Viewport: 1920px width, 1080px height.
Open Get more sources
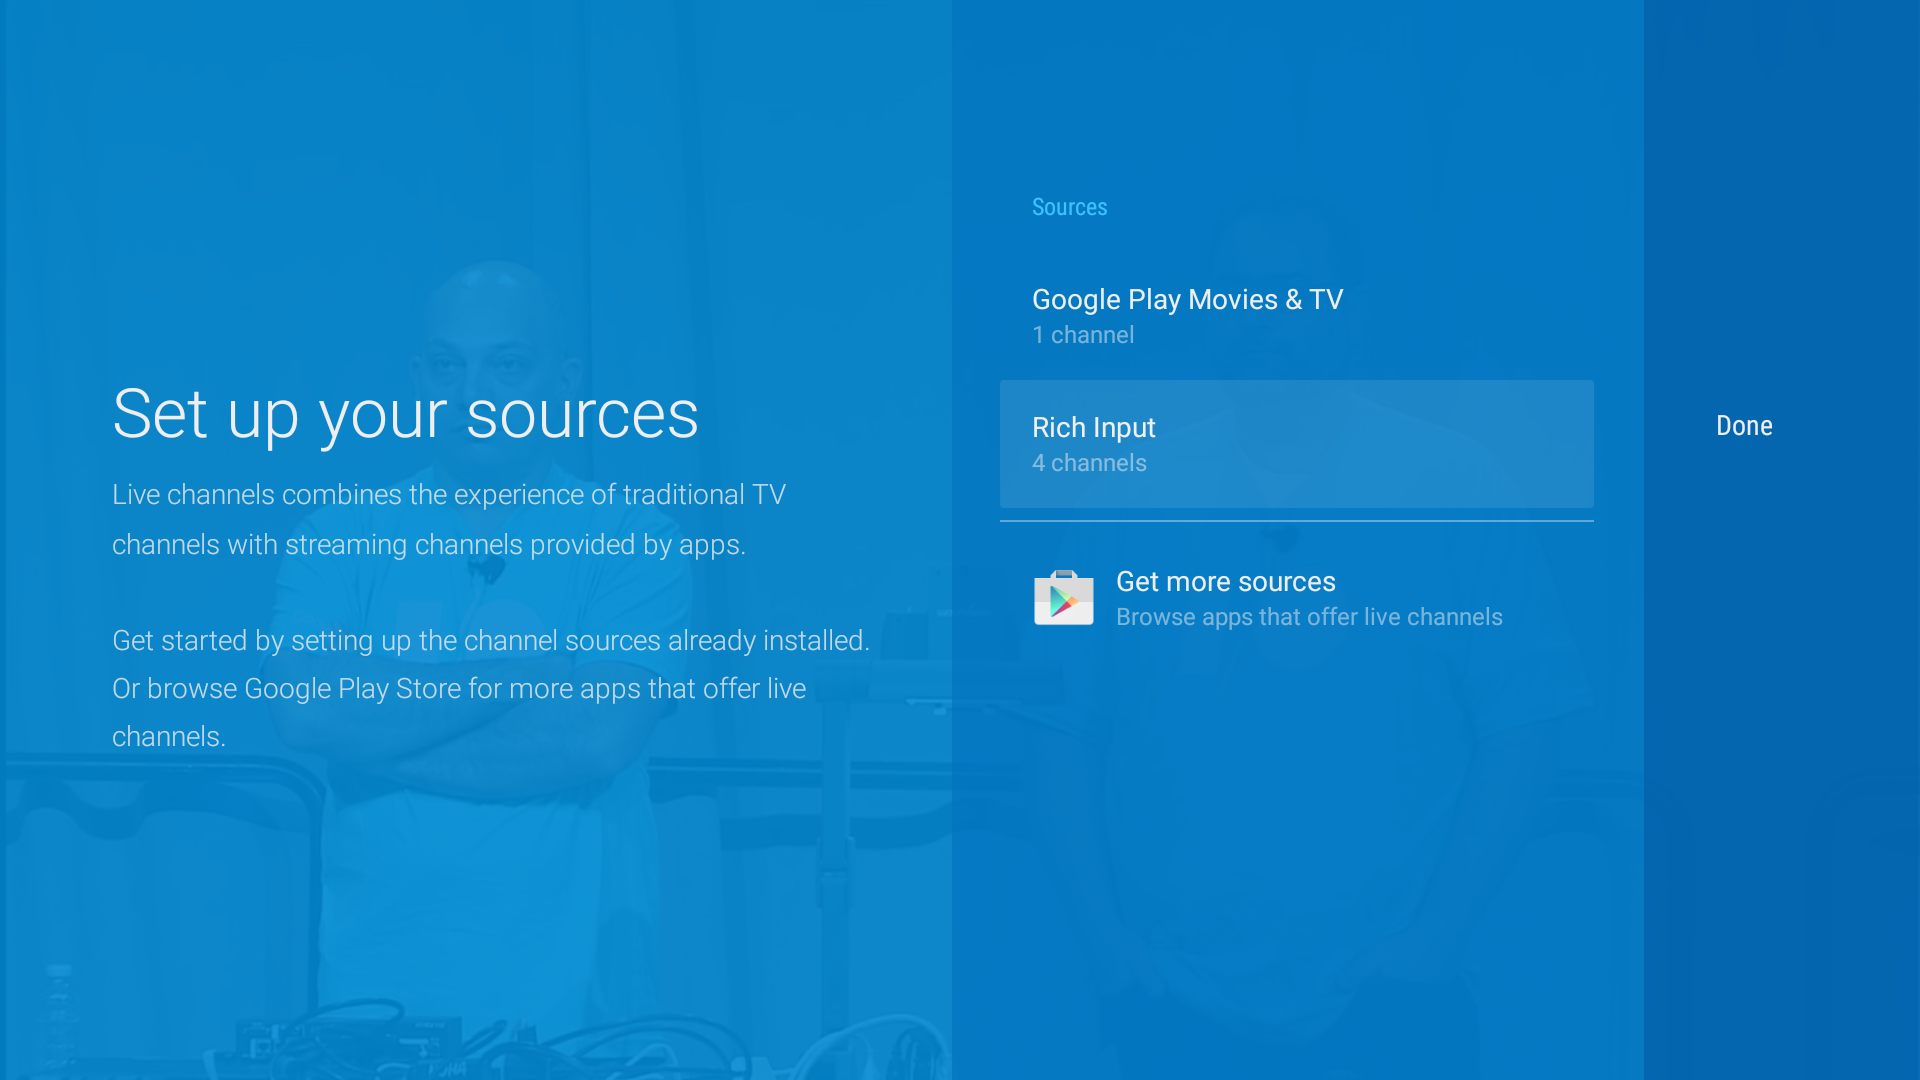pos(1225,582)
